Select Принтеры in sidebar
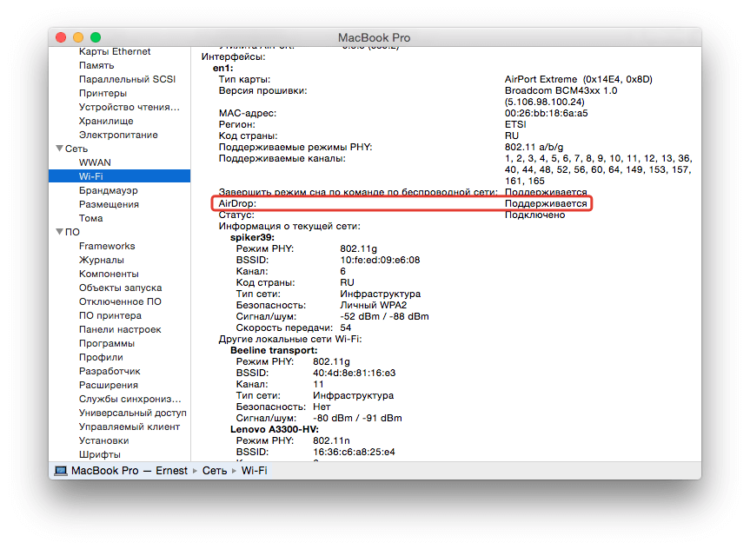The image size is (750, 549). 103,93
